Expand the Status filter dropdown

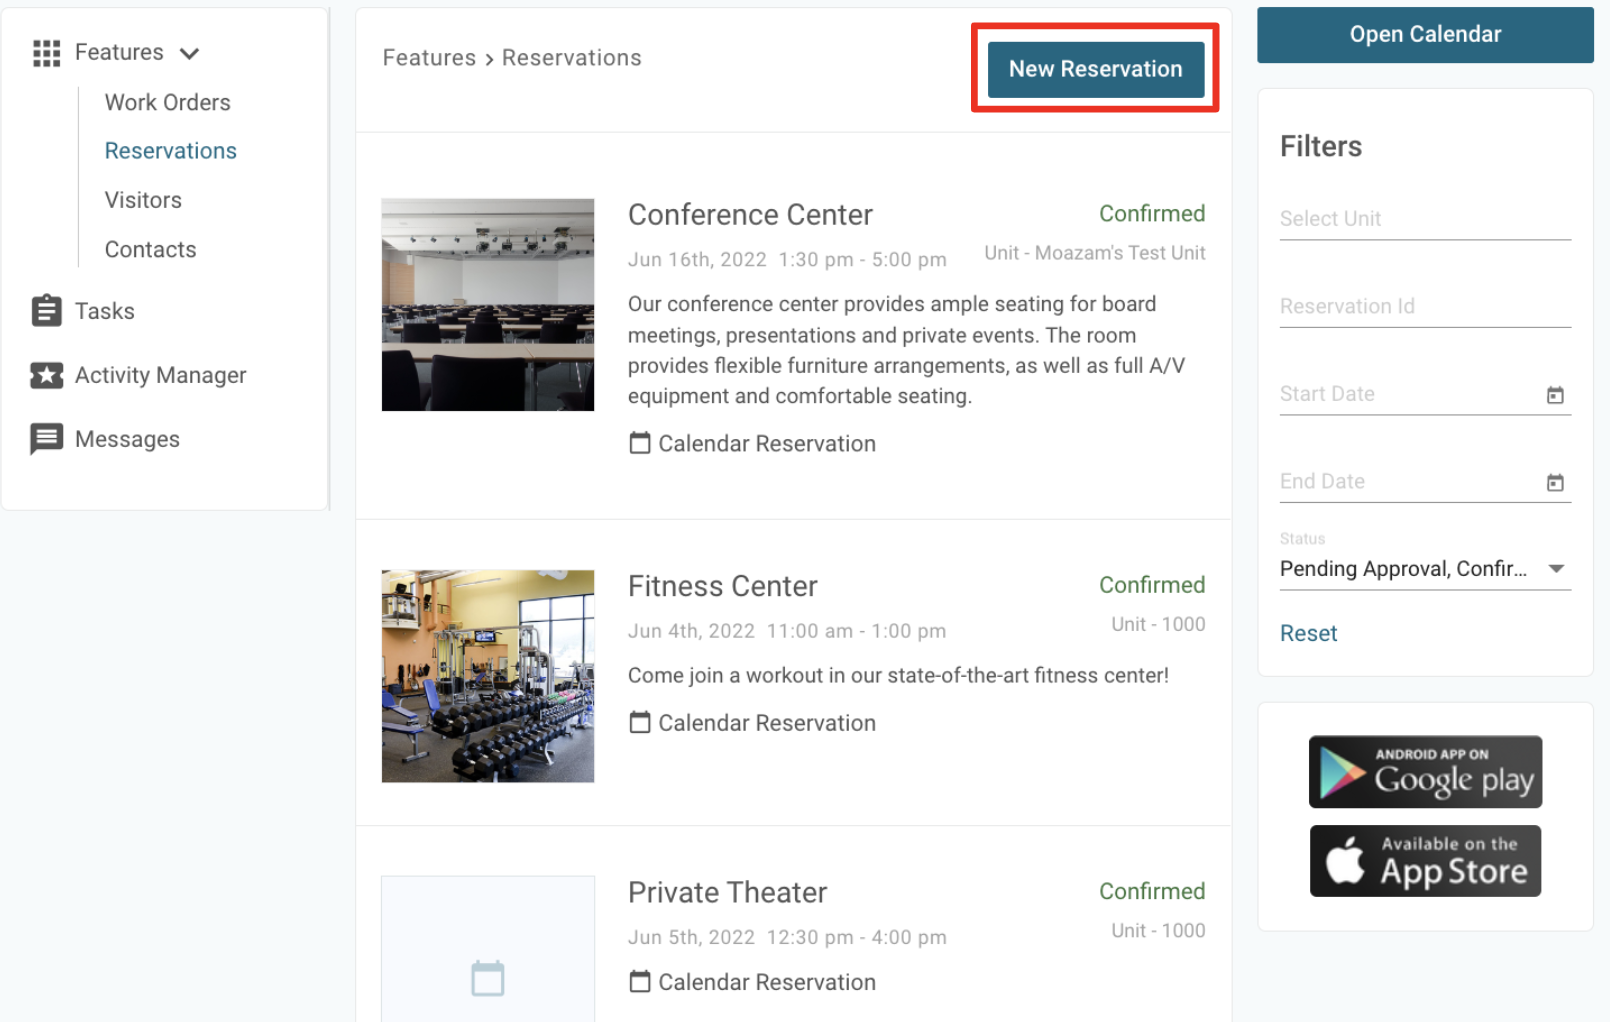click(x=1556, y=569)
